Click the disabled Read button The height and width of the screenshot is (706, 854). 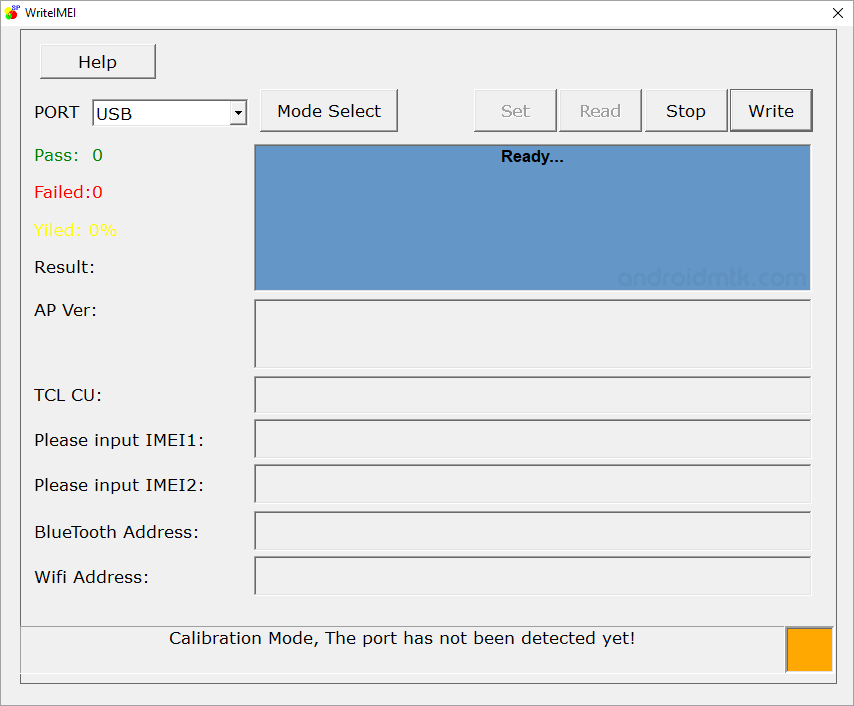(600, 111)
